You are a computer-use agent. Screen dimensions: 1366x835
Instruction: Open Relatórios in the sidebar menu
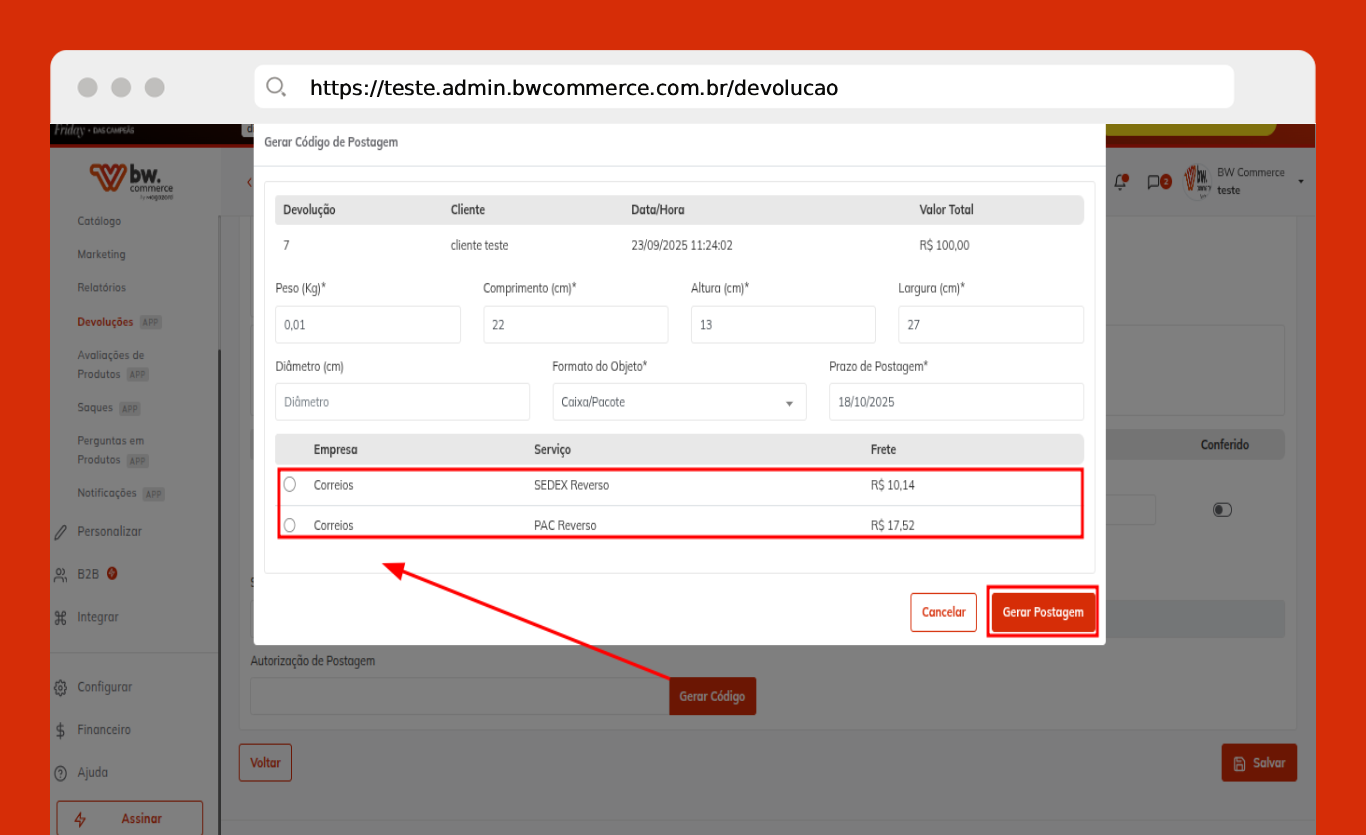point(102,288)
